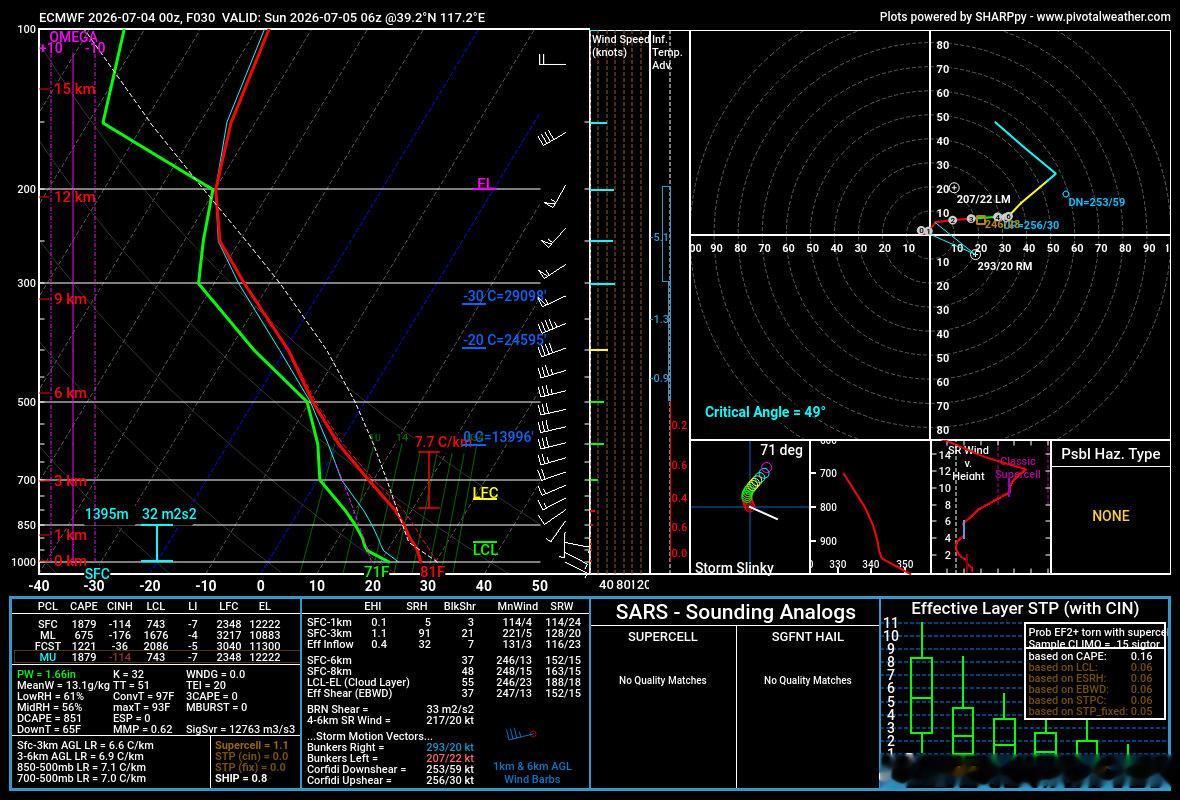Click the Bunkers Right = 293/20 kt row
The height and width of the screenshot is (800, 1180).
[x=391, y=747]
